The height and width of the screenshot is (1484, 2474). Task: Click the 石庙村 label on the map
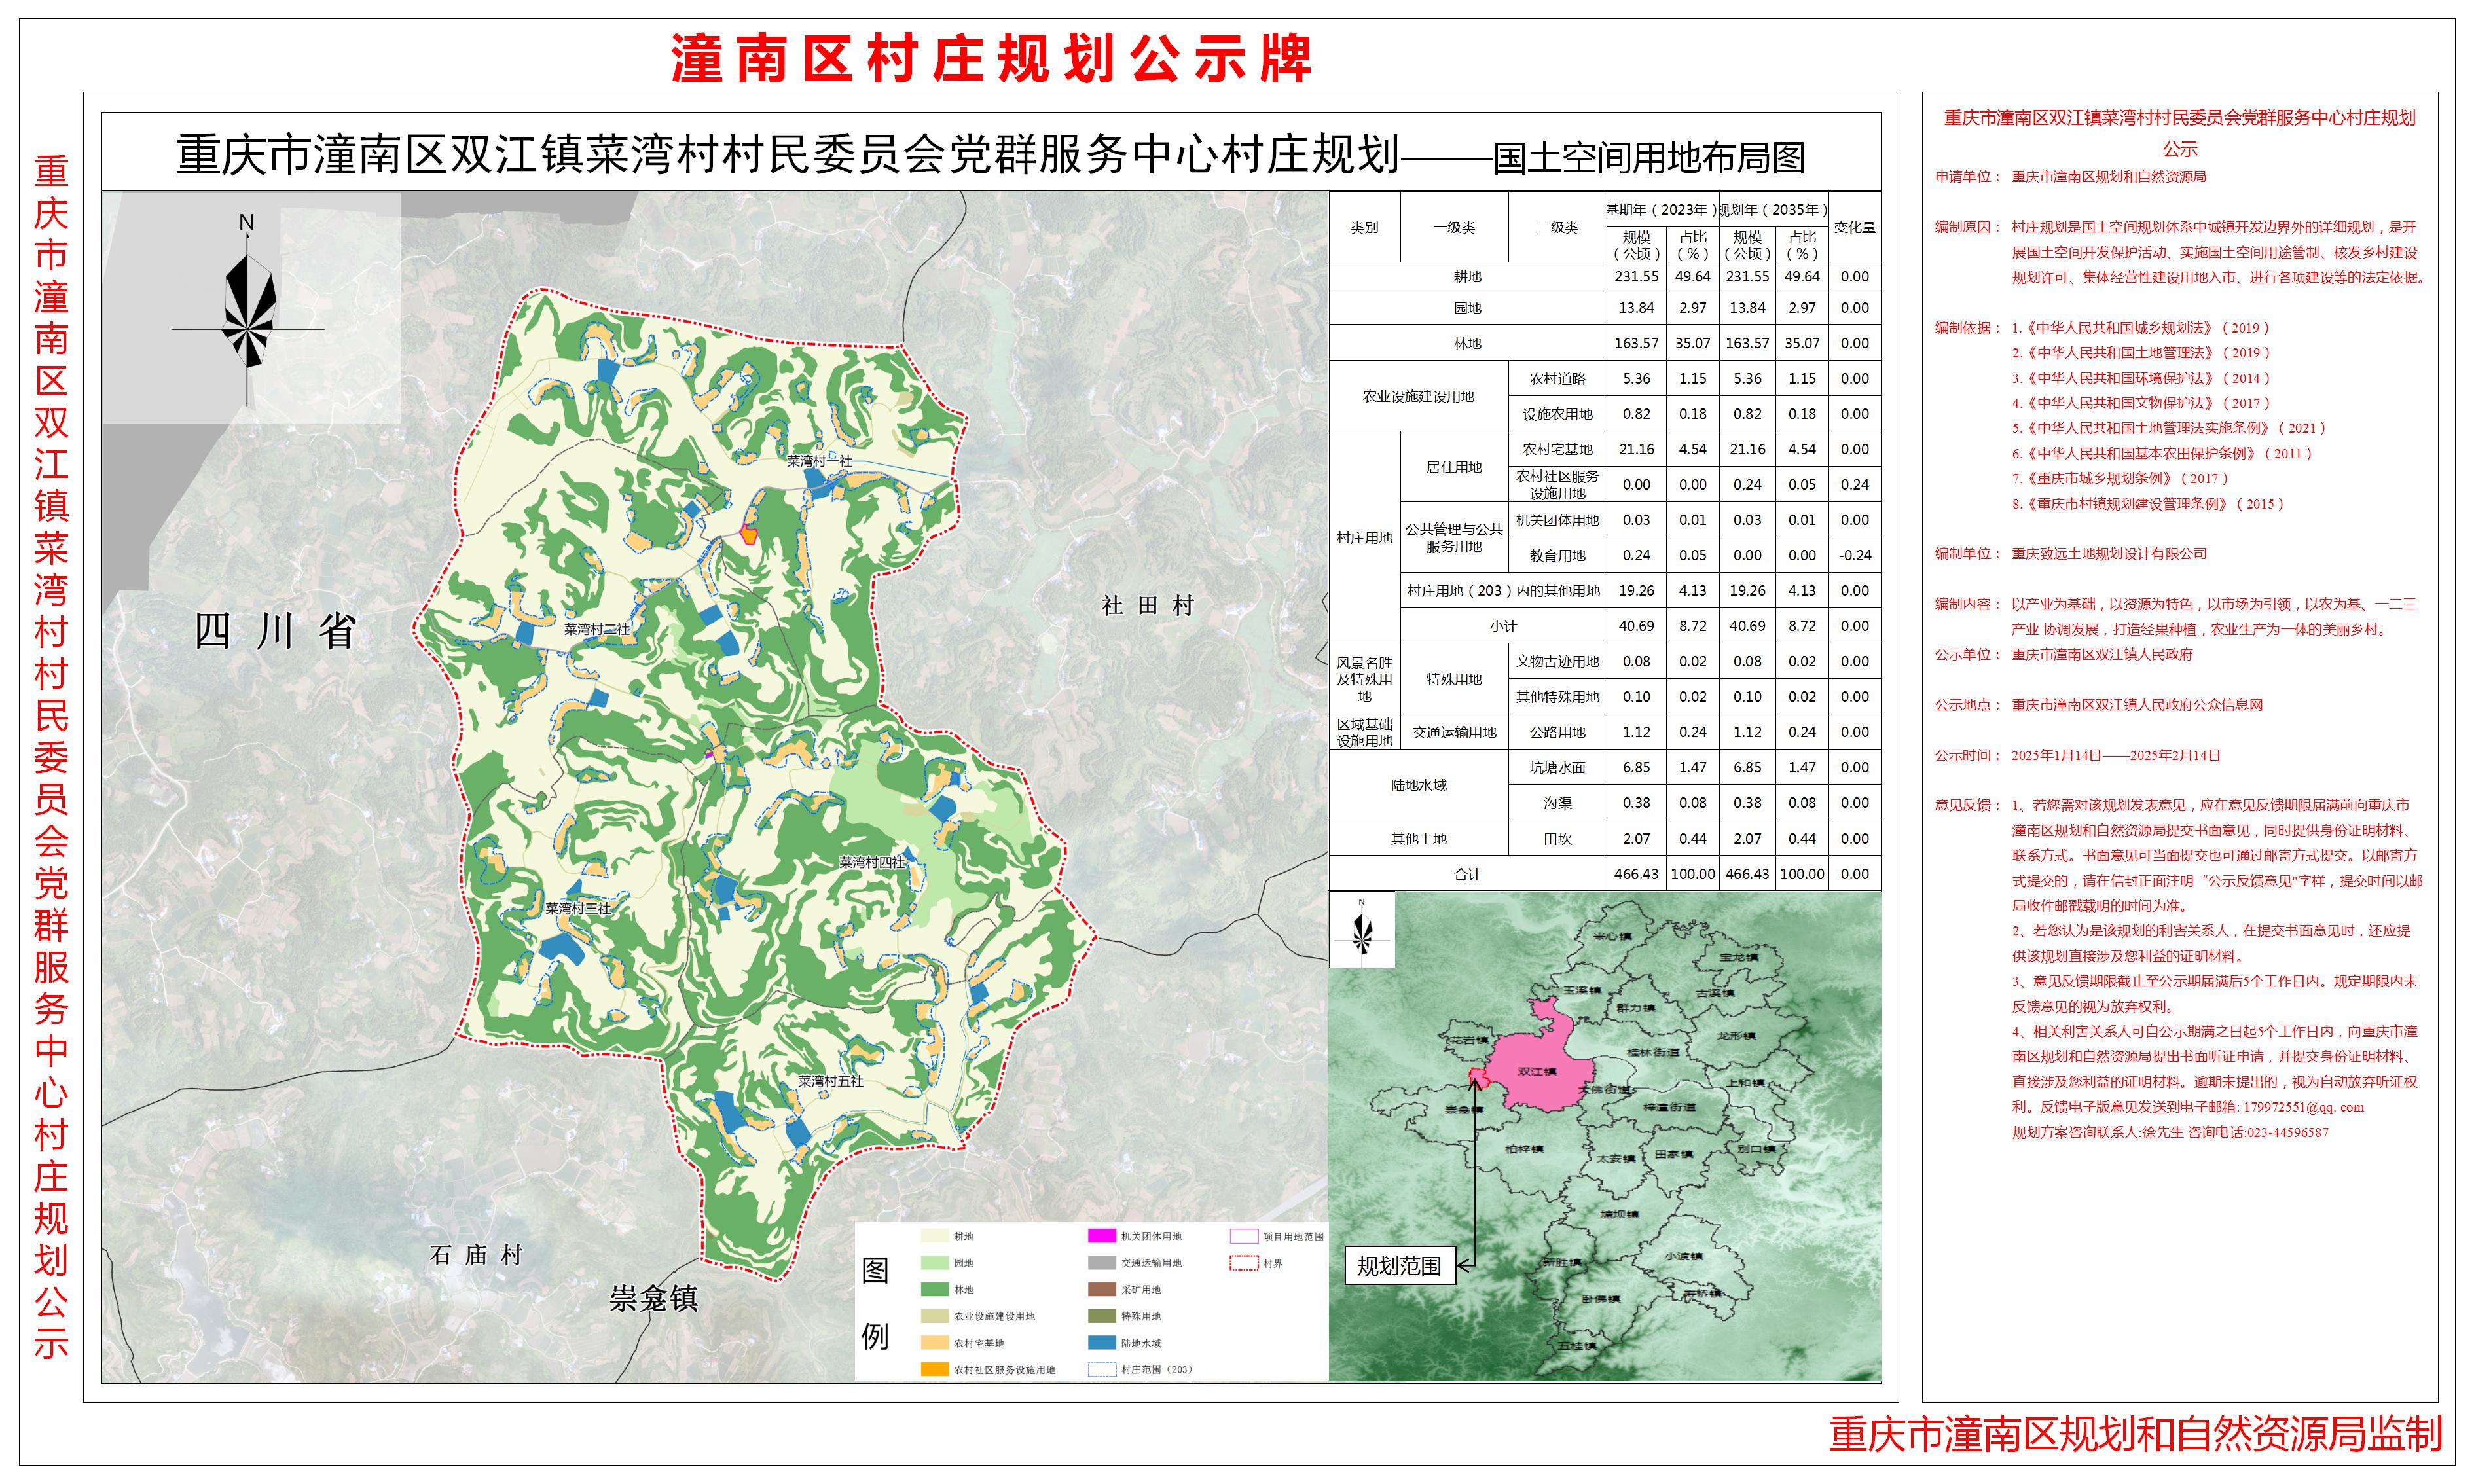pos(476,1255)
